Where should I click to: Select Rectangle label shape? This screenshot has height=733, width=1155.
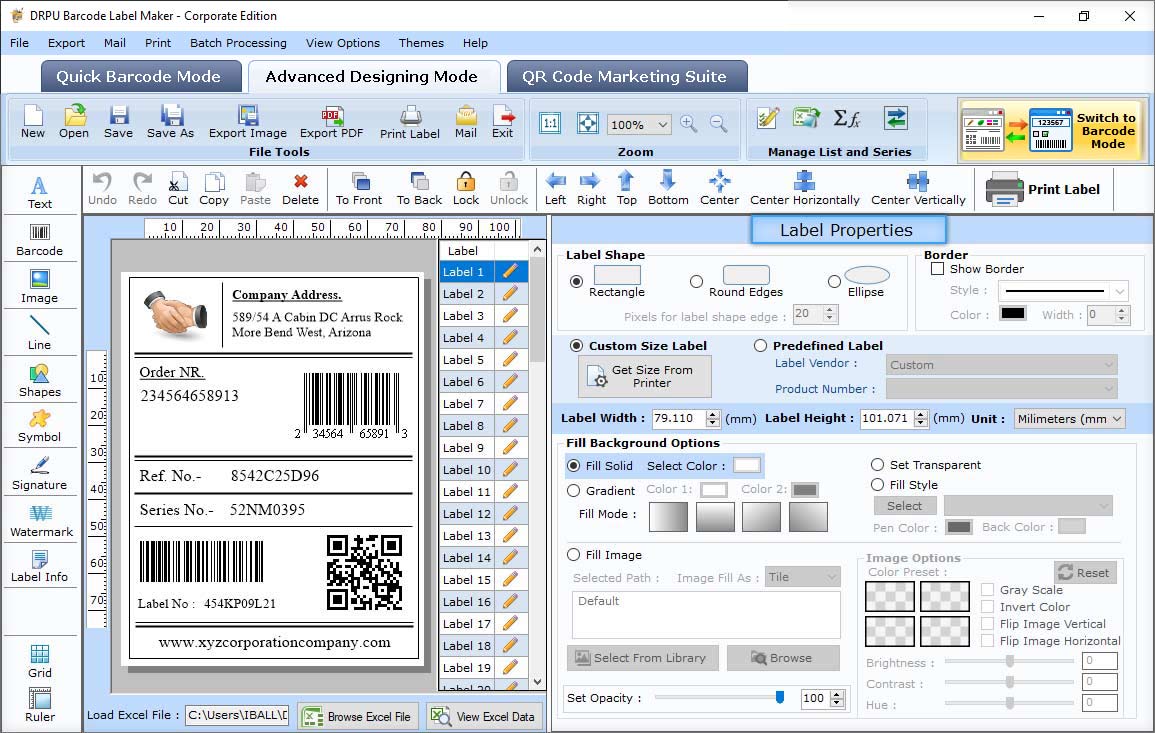(x=577, y=281)
